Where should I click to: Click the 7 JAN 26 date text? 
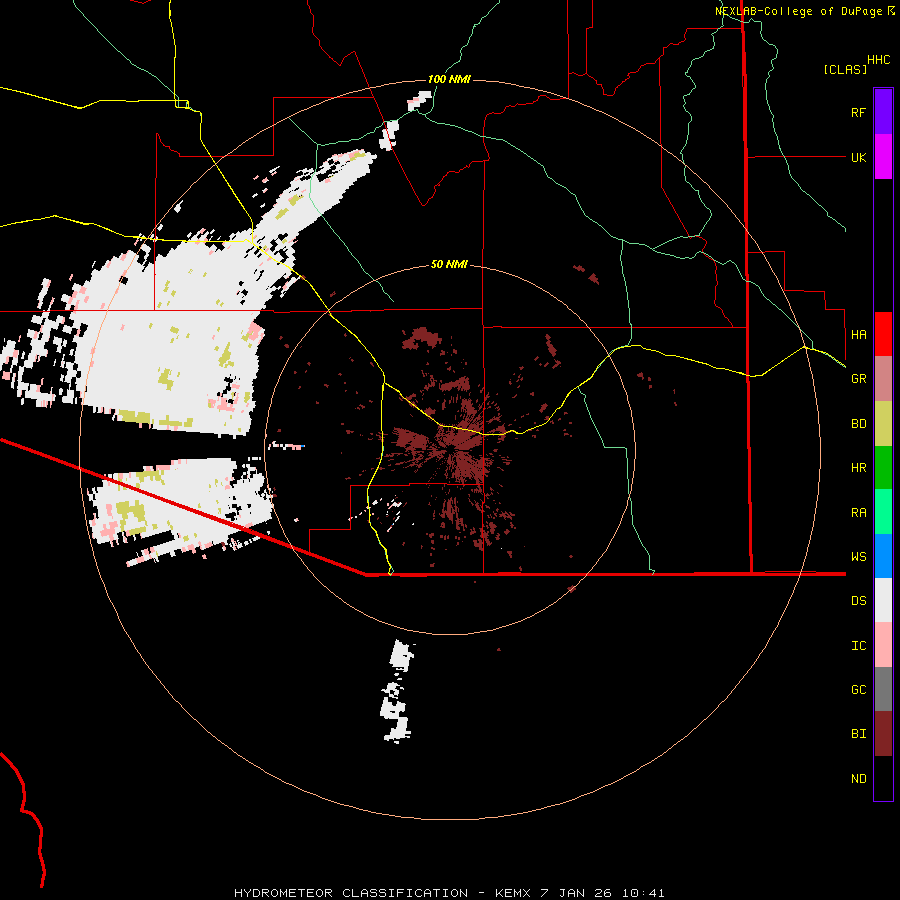pos(575,893)
